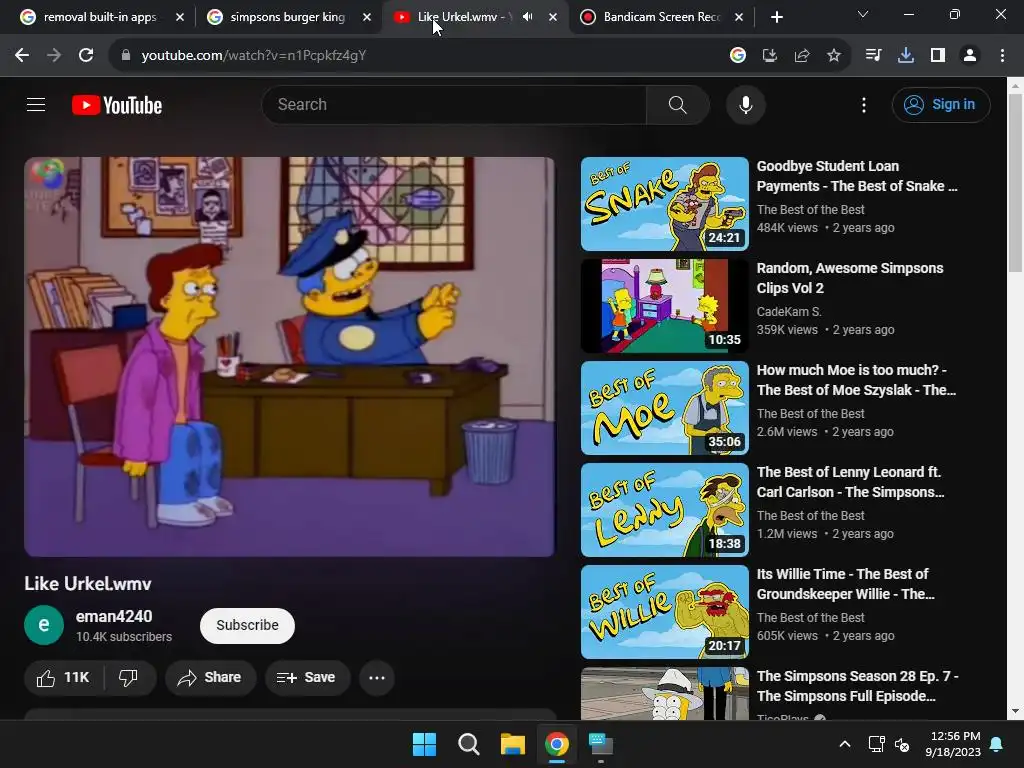1024x768 pixels.
Task: Open the Chrome profile avatar icon
Action: [x=970, y=56]
